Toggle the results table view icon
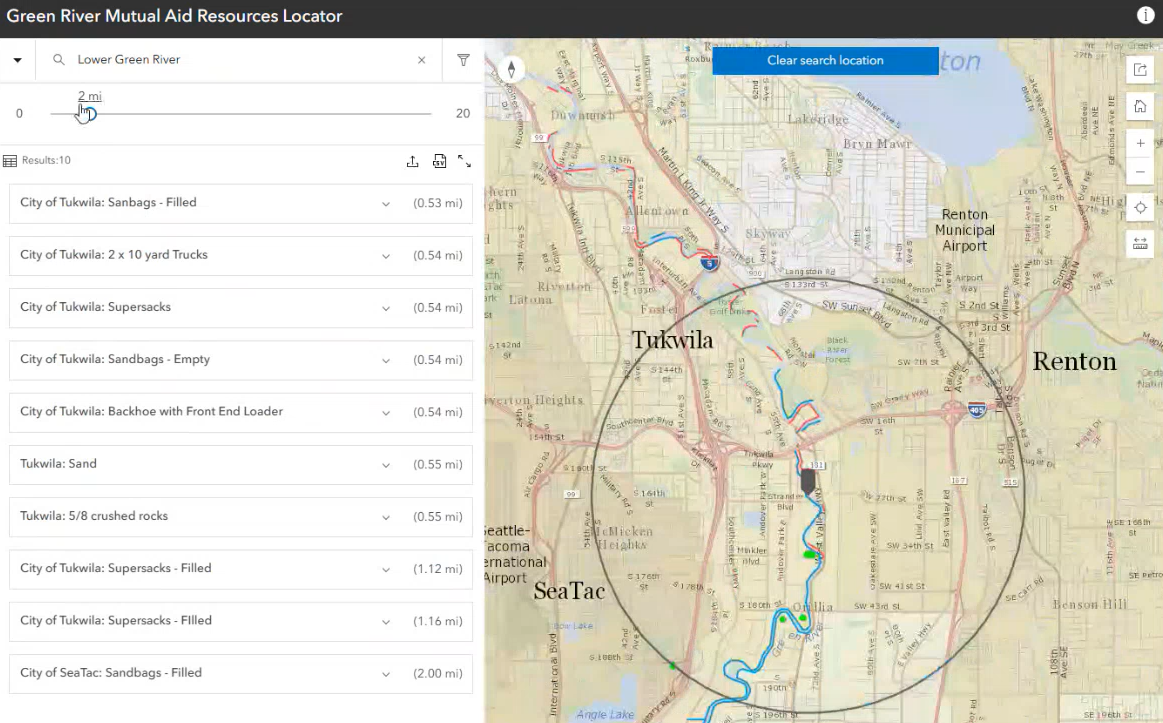Screen dimensions: 1163x723 point(10,160)
